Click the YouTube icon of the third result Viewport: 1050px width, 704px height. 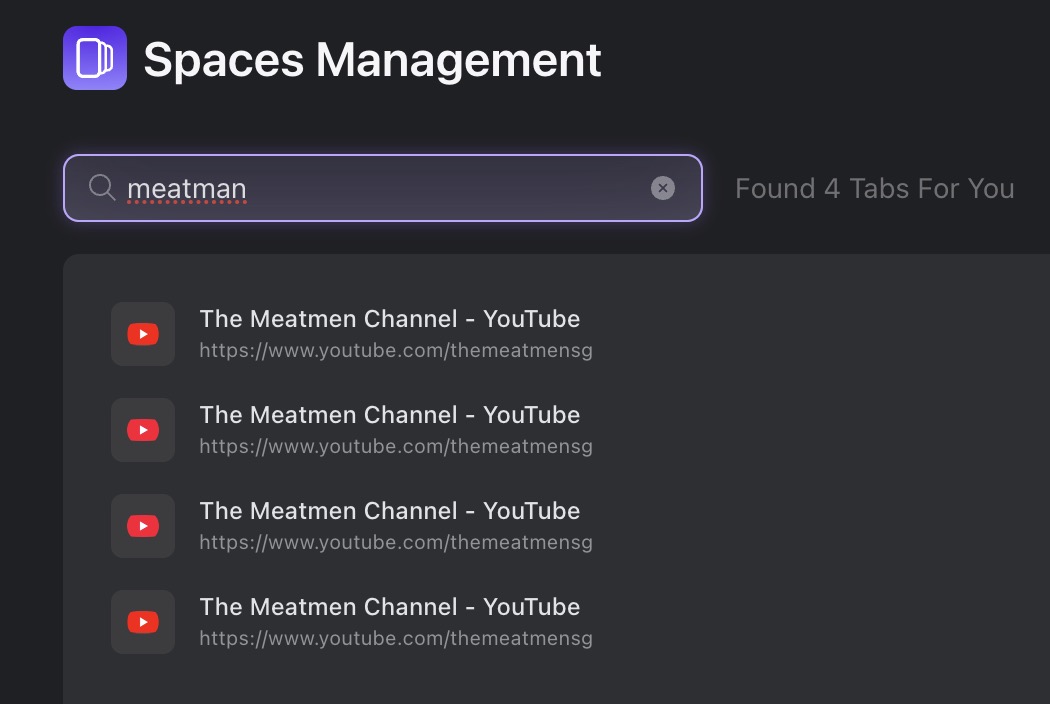143,526
